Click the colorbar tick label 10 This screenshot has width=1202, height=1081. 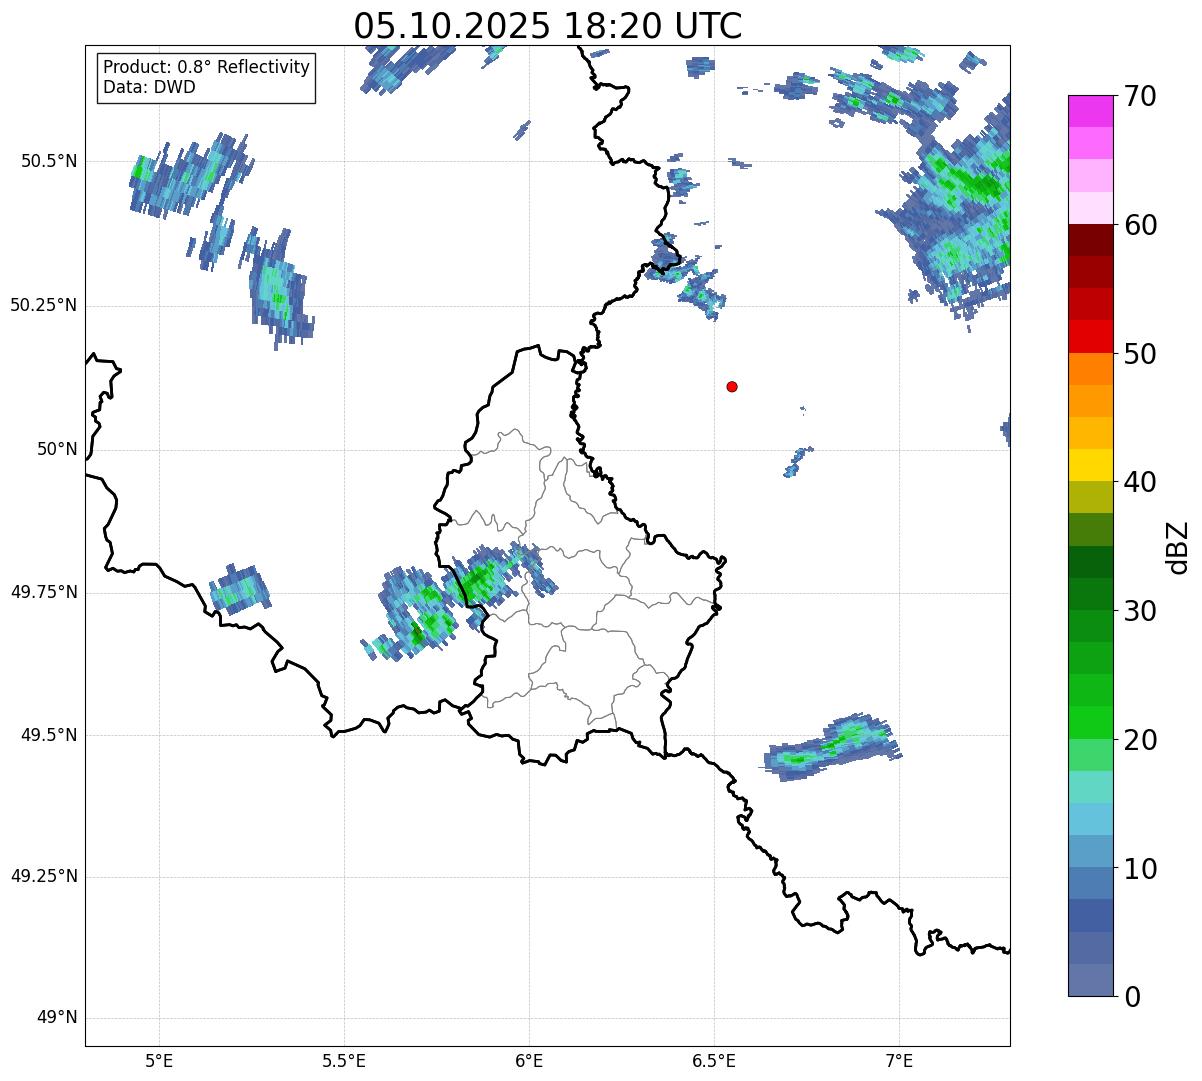point(1140,868)
